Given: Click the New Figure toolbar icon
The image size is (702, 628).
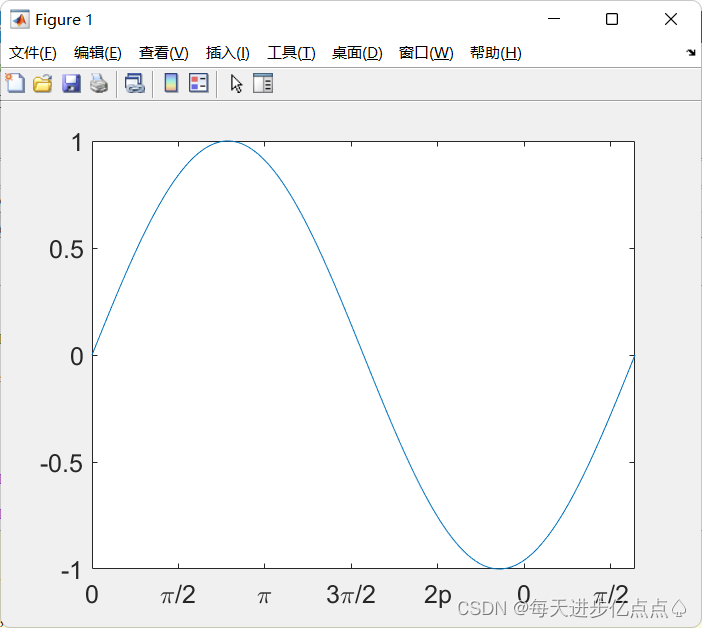Looking at the screenshot, I should (15, 83).
